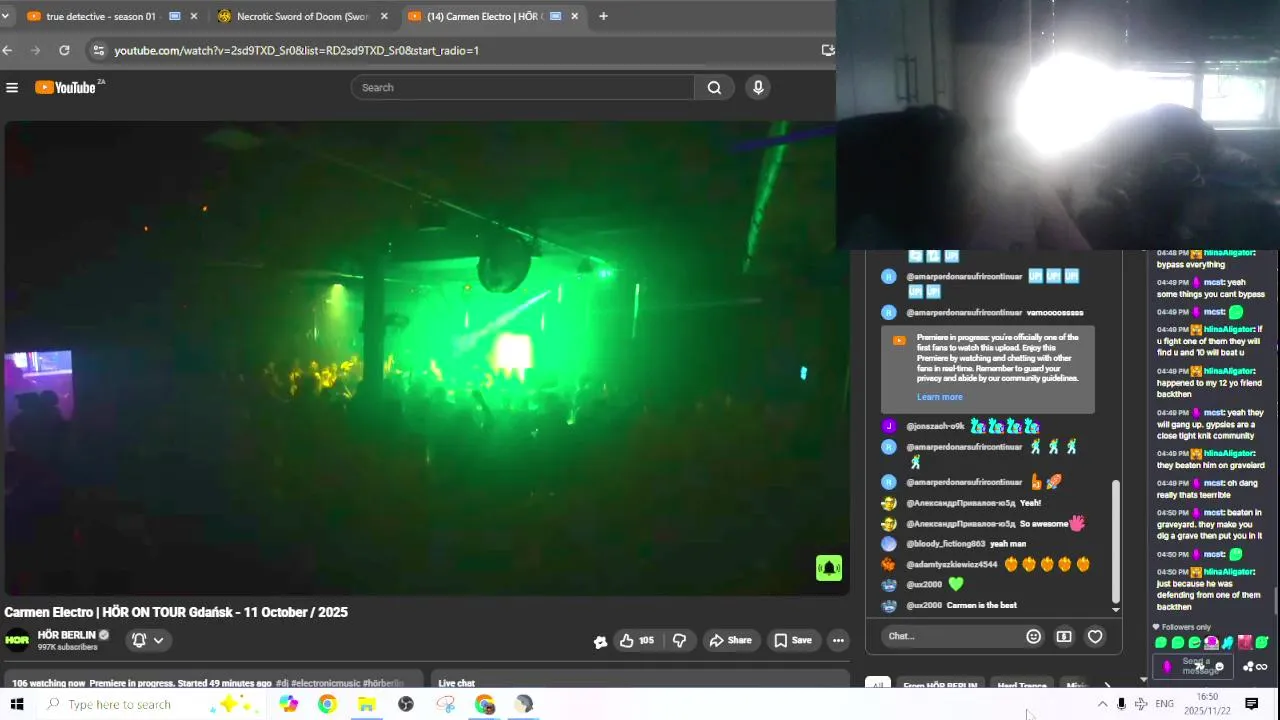
Task: Open the emoji picker in live chat
Action: tap(1034, 636)
